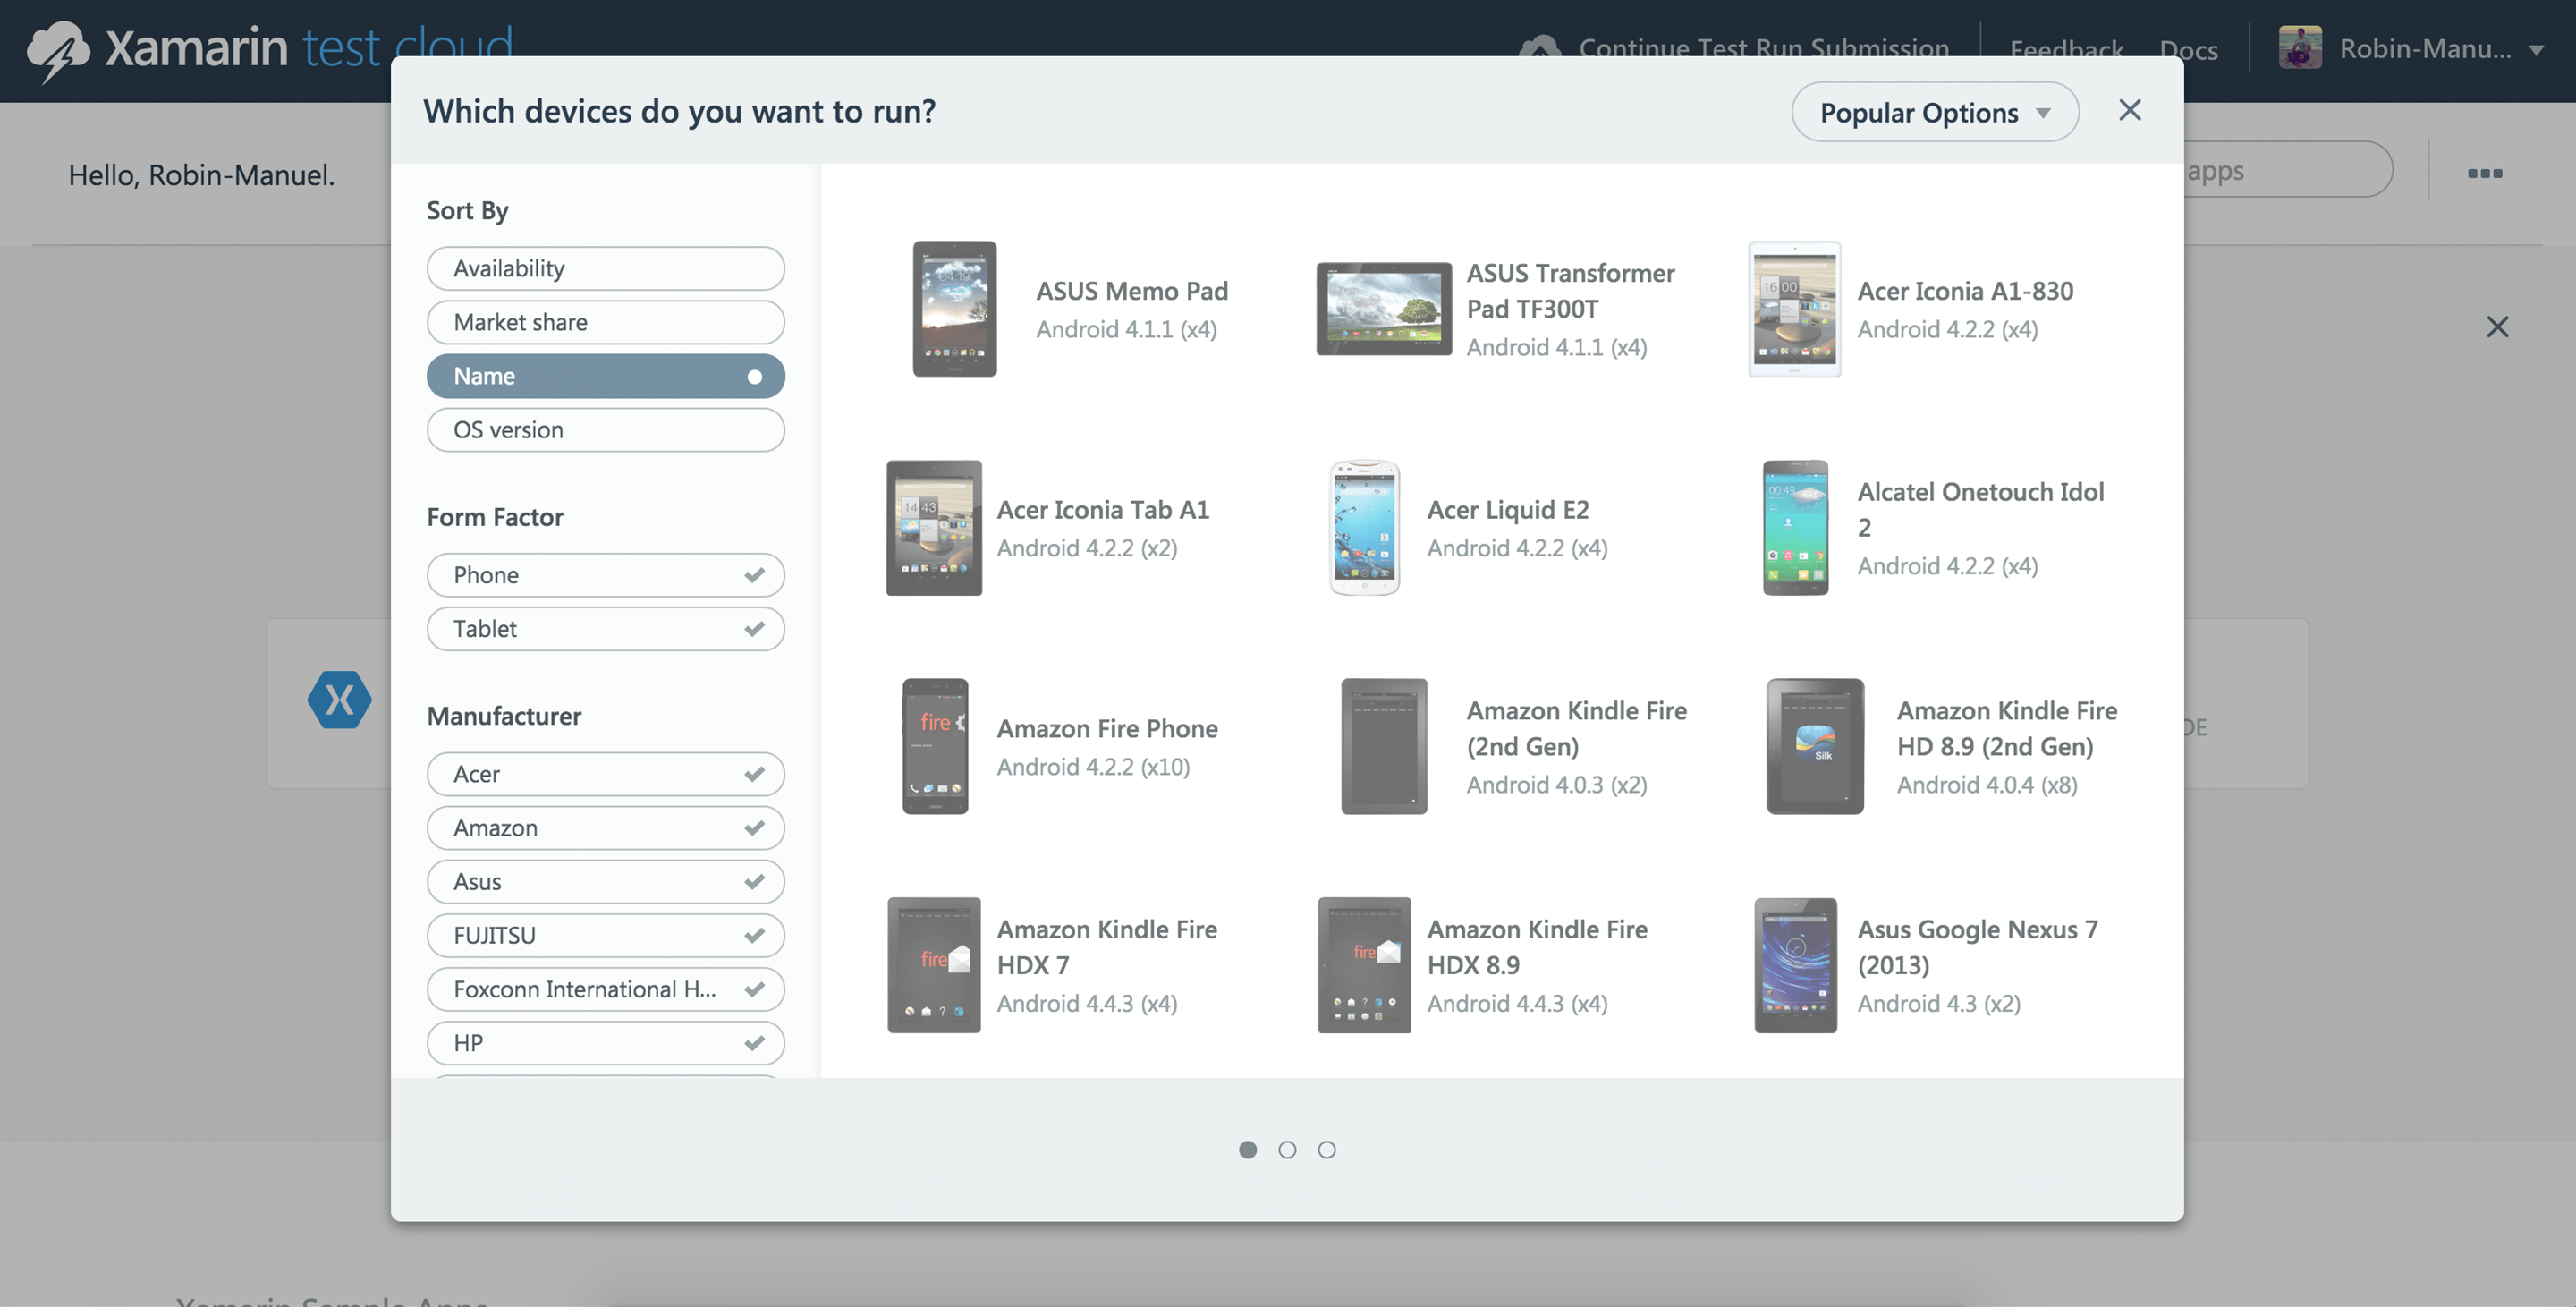Click 'Android 4.0.4 (x8)' text
2576x1307 pixels.
1987,785
